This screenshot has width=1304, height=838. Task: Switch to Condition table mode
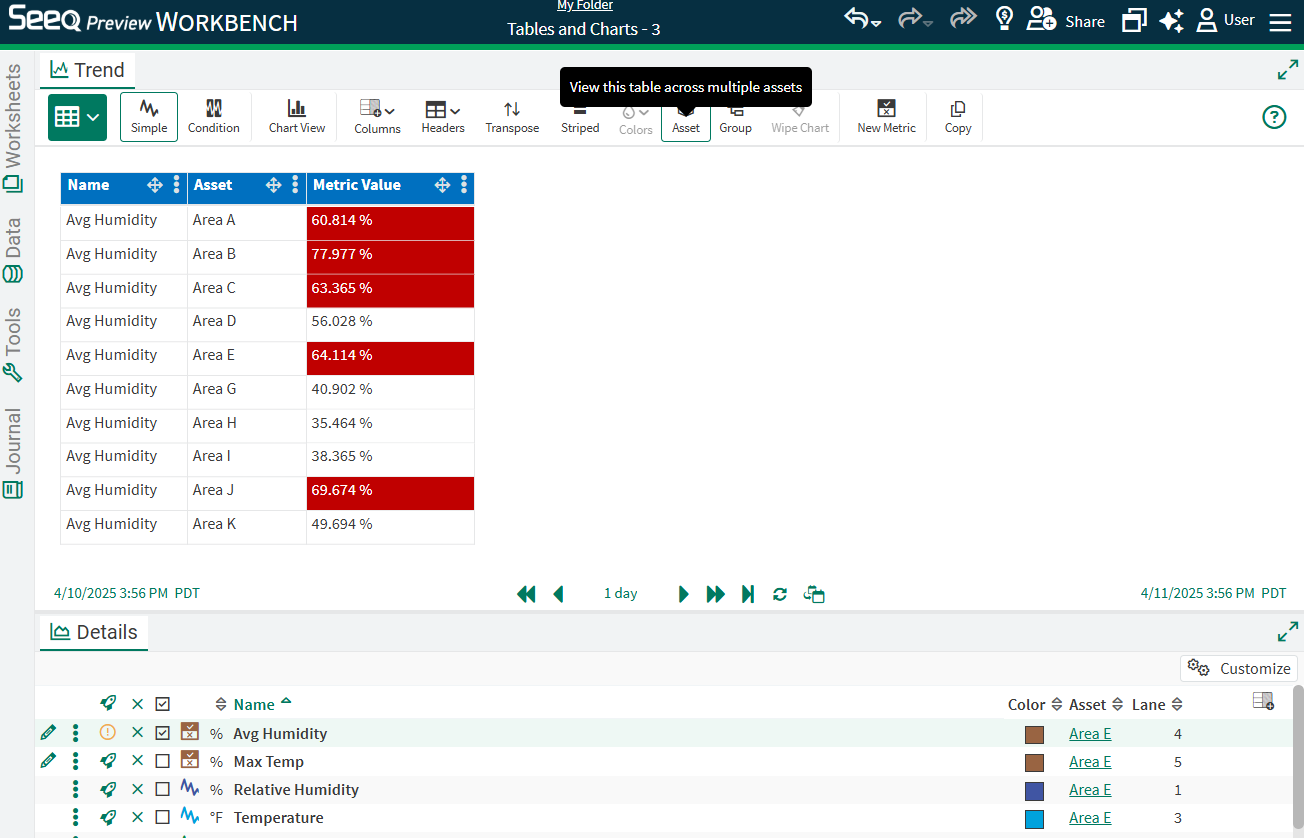(214, 116)
